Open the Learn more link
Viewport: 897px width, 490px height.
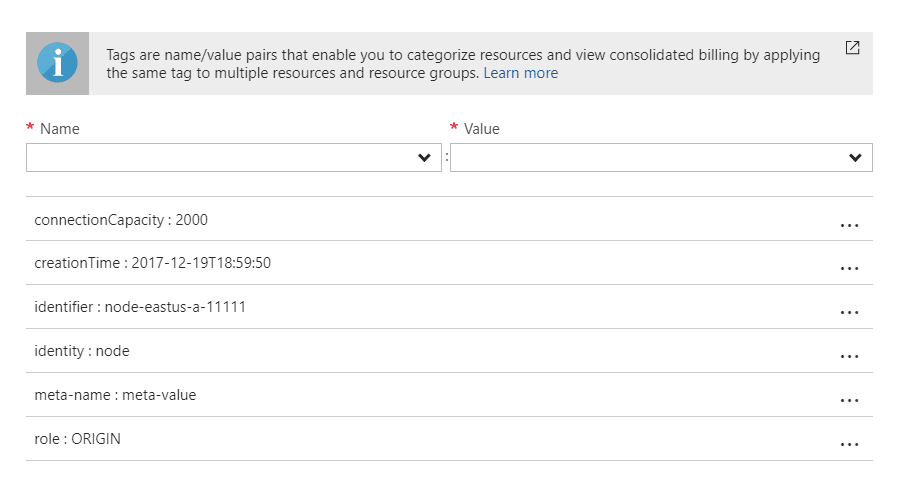pyautogui.click(x=521, y=73)
